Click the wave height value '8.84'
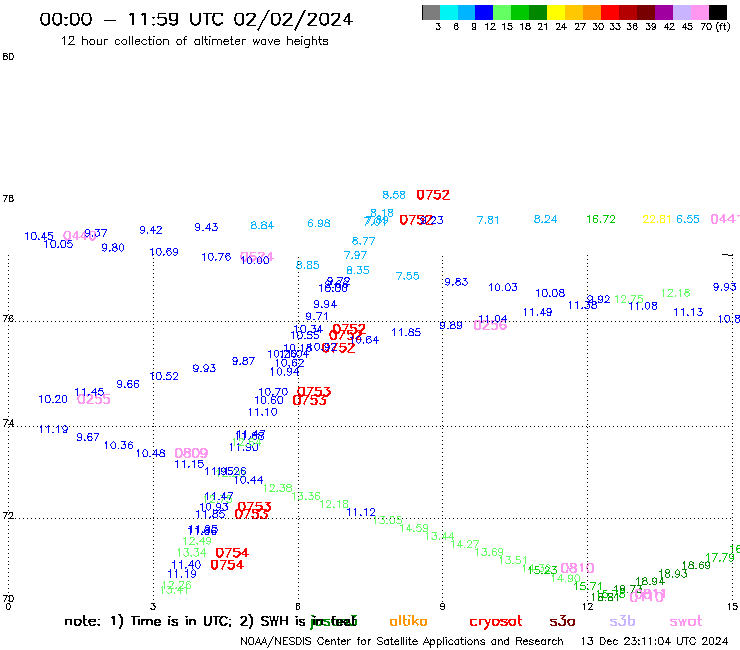This screenshot has width=740, height=650. pos(262,226)
